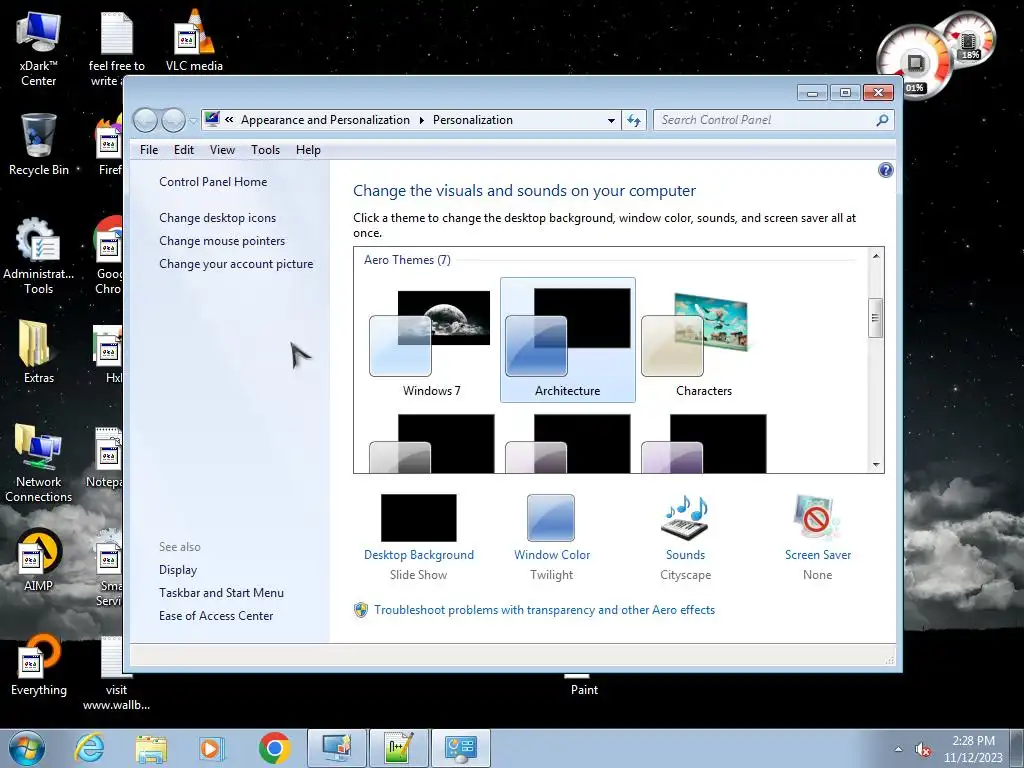Go to Control Panel Home
Image resolution: width=1024 pixels, height=768 pixels.
[213, 182]
